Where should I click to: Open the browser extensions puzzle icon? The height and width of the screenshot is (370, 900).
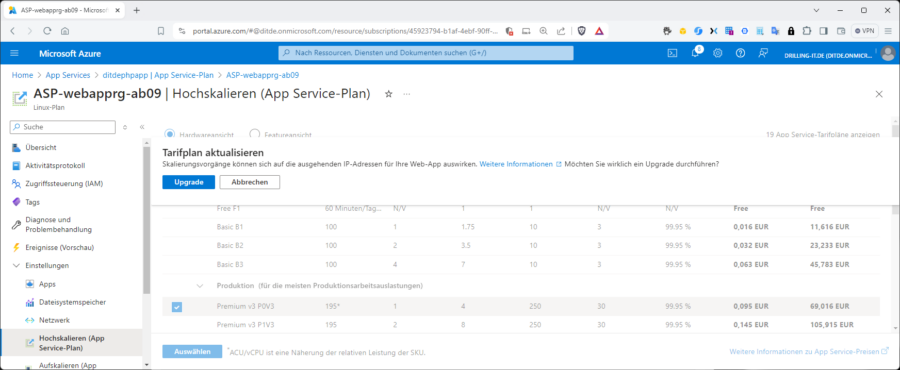coord(807,31)
